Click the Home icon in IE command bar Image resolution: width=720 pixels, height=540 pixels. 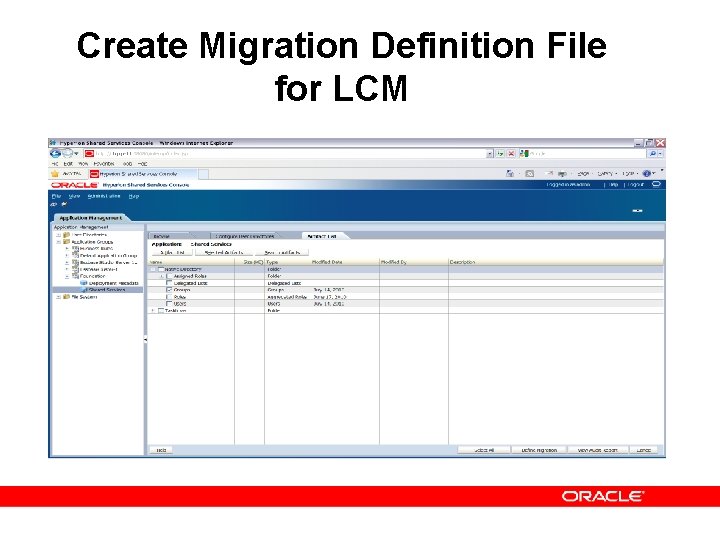point(510,174)
